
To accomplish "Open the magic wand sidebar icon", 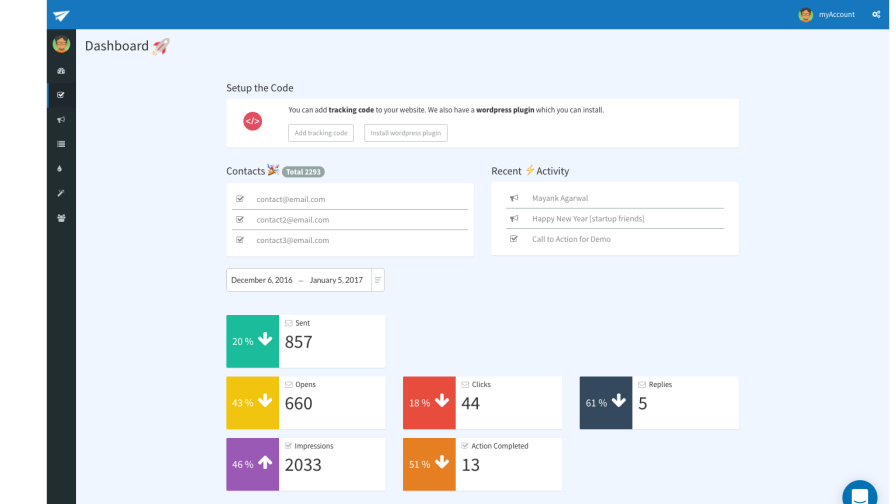I will pyautogui.click(x=61, y=193).
